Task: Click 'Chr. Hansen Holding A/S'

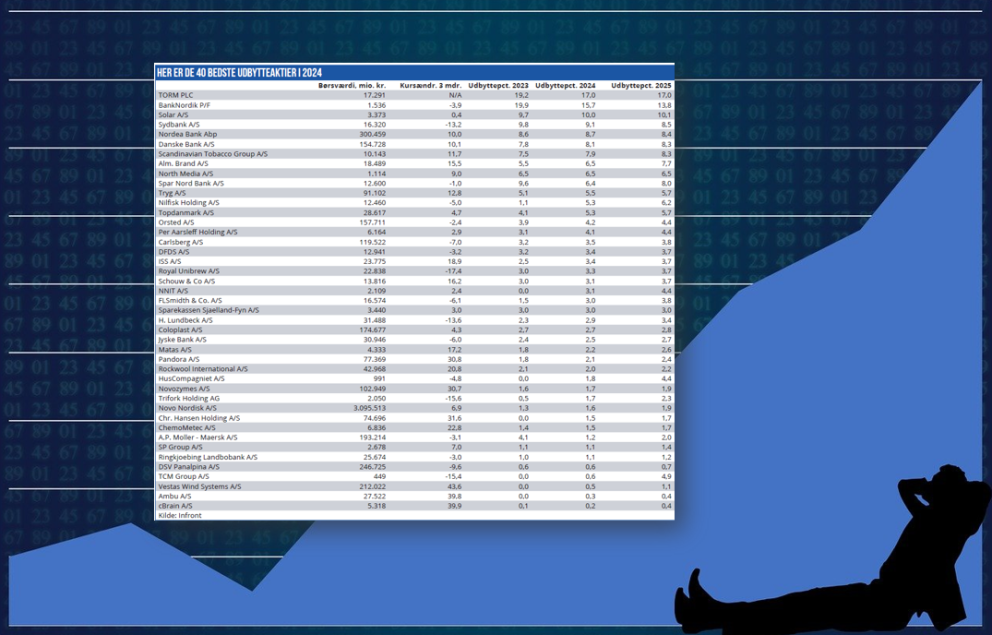Action: coord(199,418)
